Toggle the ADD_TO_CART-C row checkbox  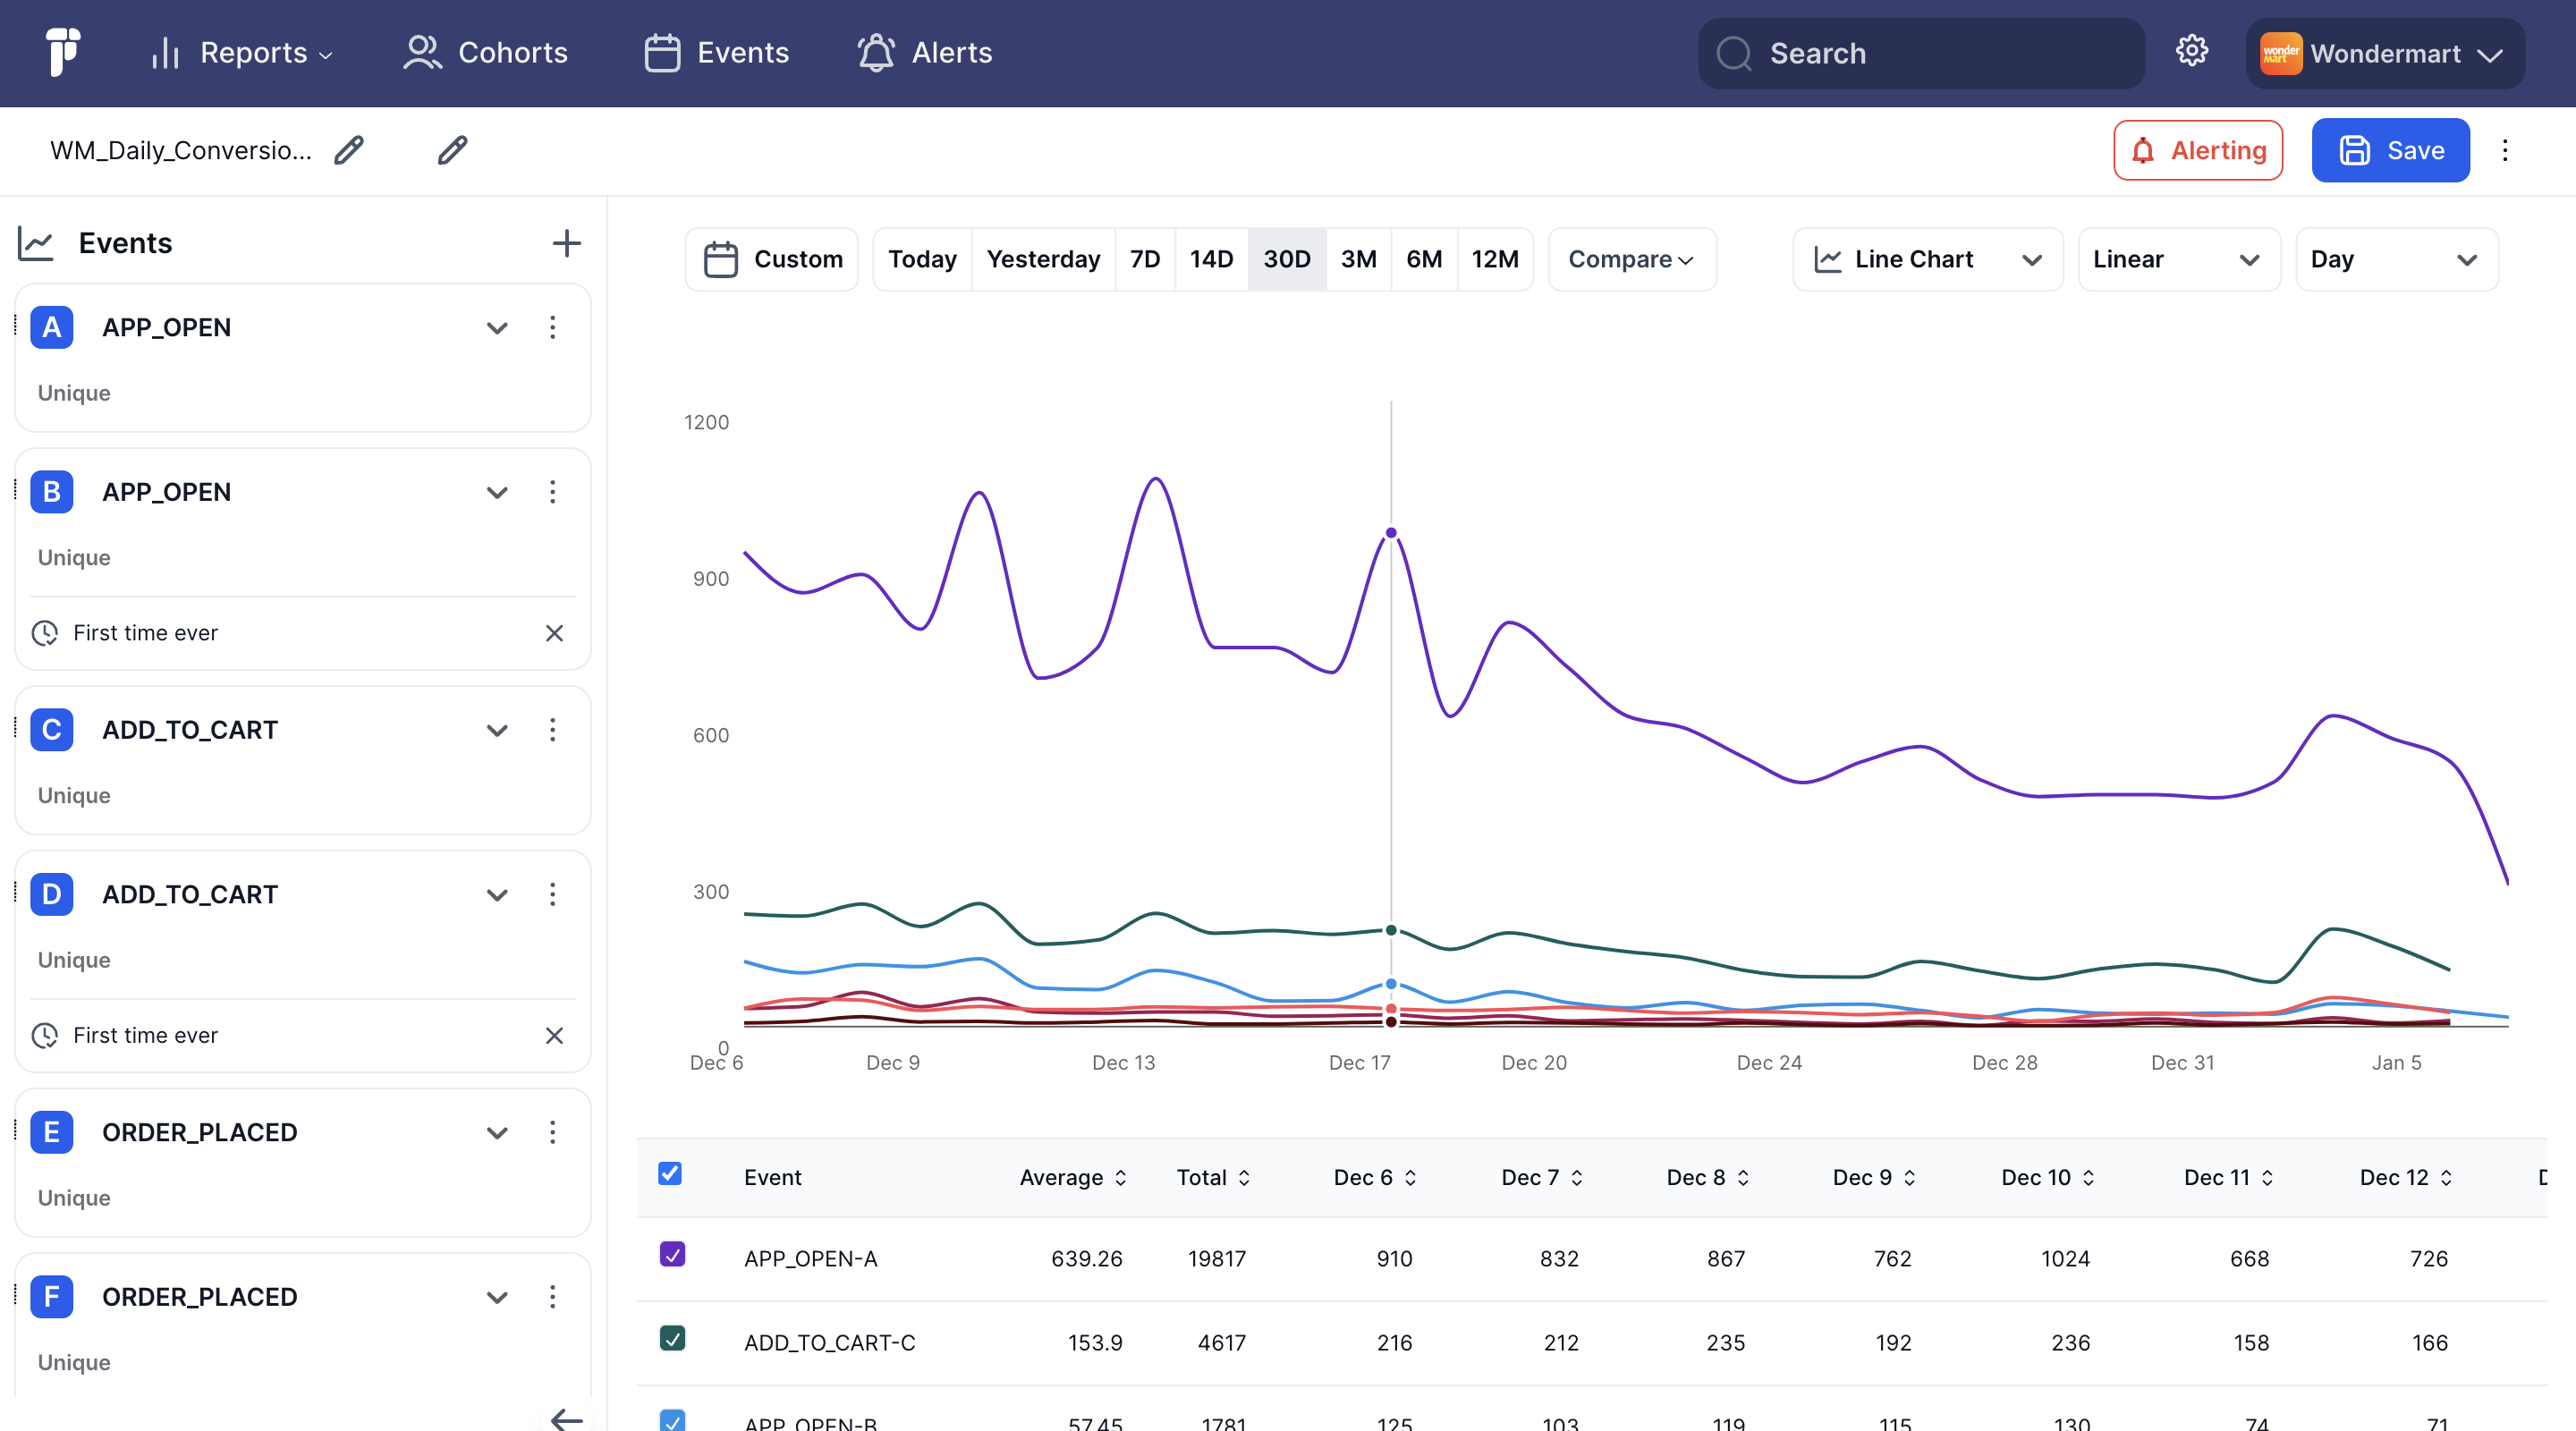coord(672,1338)
